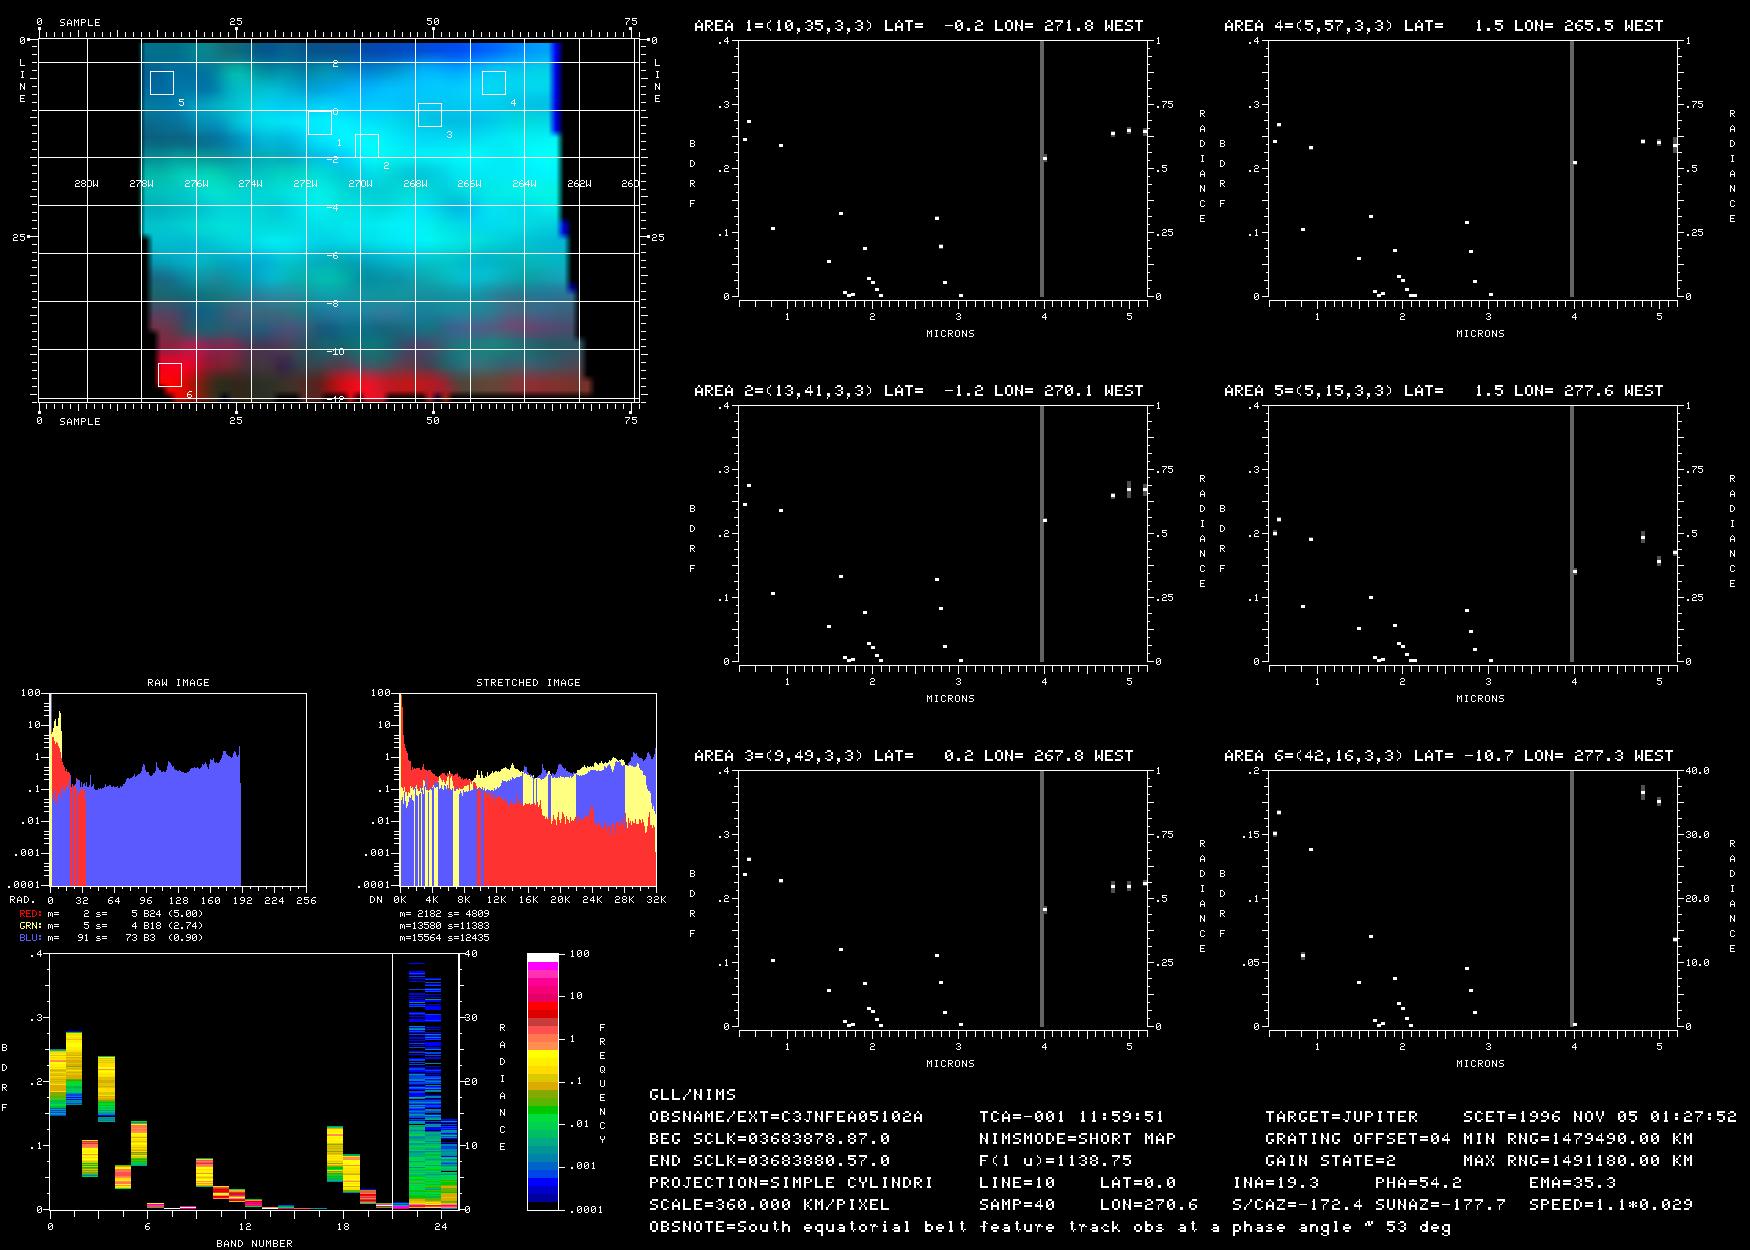Click the 'BAND NUMBER' axis label
1750x1250 pixels.
pos(254,1244)
